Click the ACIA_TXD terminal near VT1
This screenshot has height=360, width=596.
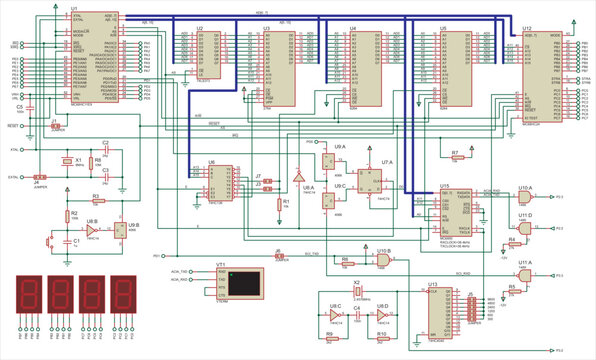[191, 272]
